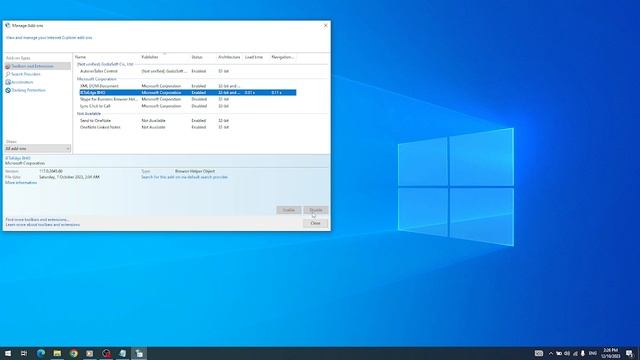The height and width of the screenshot is (360, 640).
Task: Click the Microsoft Corporation group header
Action: pyautogui.click(x=97, y=79)
